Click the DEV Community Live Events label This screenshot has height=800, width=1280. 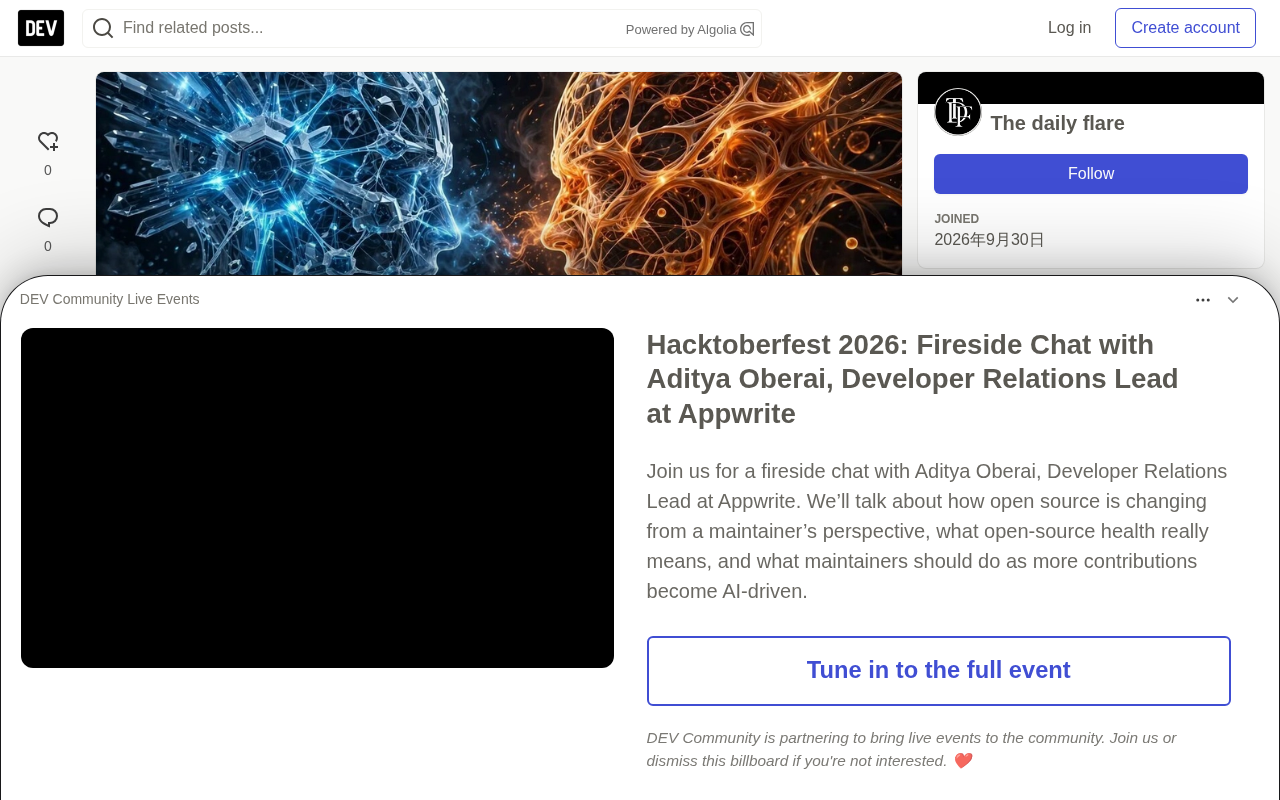click(110, 299)
